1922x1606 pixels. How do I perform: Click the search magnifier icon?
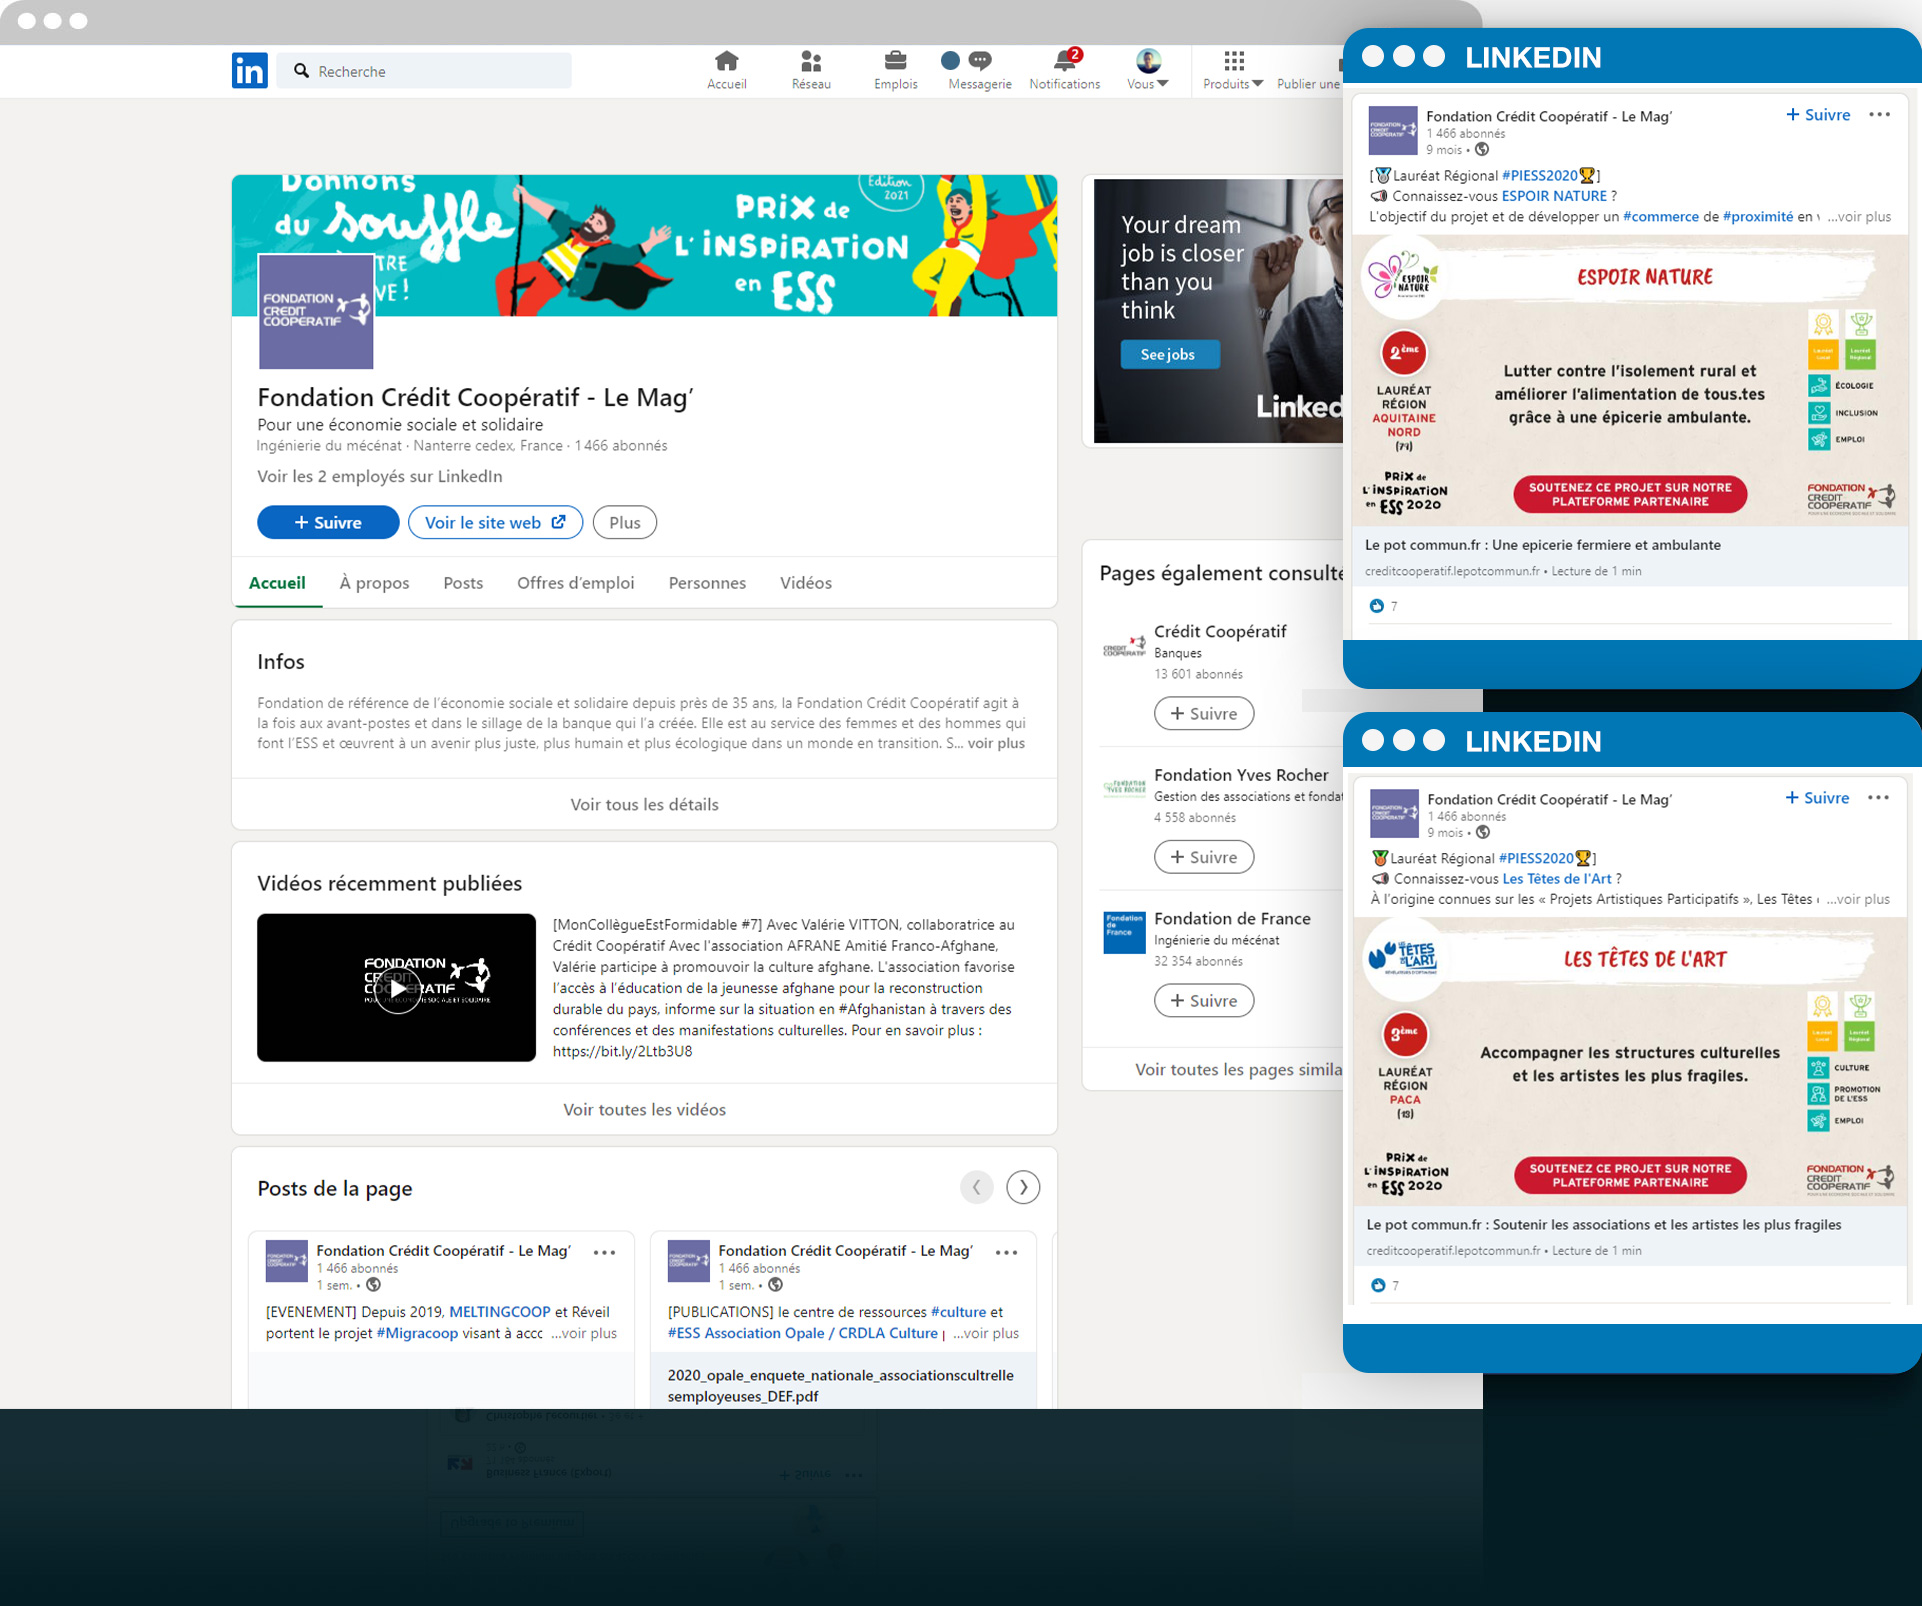tap(301, 71)
